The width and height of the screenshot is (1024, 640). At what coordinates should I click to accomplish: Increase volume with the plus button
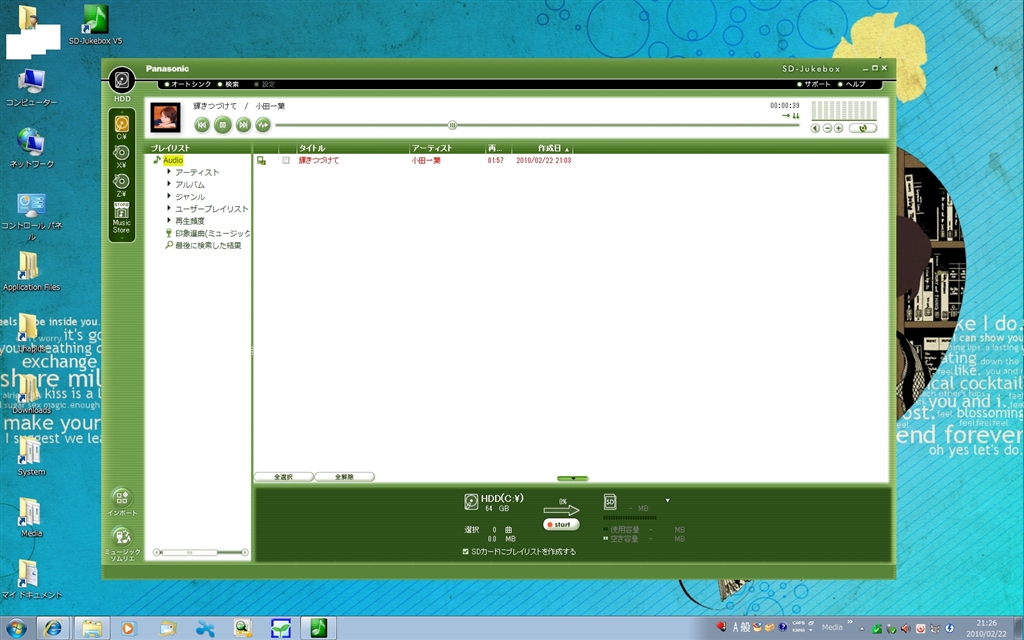coord(839,128)
